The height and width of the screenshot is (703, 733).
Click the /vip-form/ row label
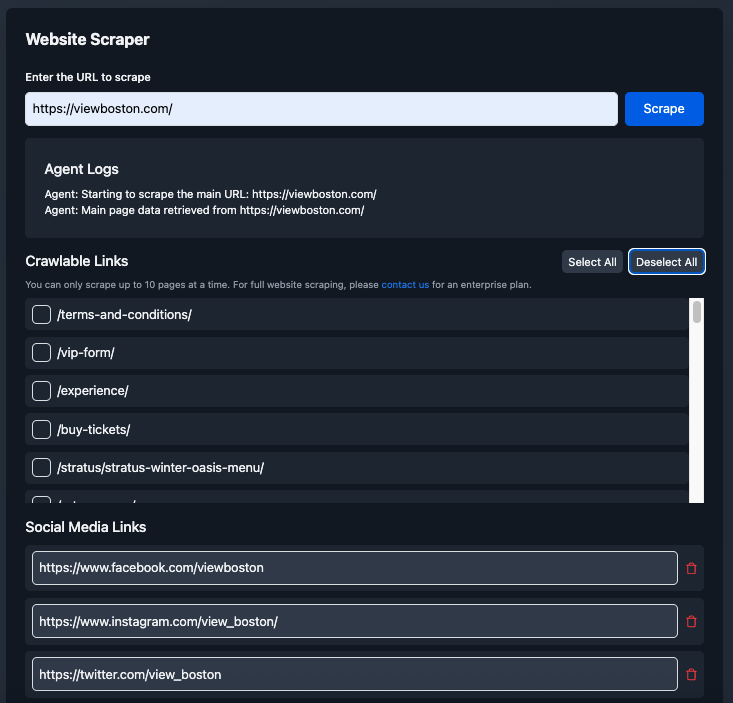point(86,352)
